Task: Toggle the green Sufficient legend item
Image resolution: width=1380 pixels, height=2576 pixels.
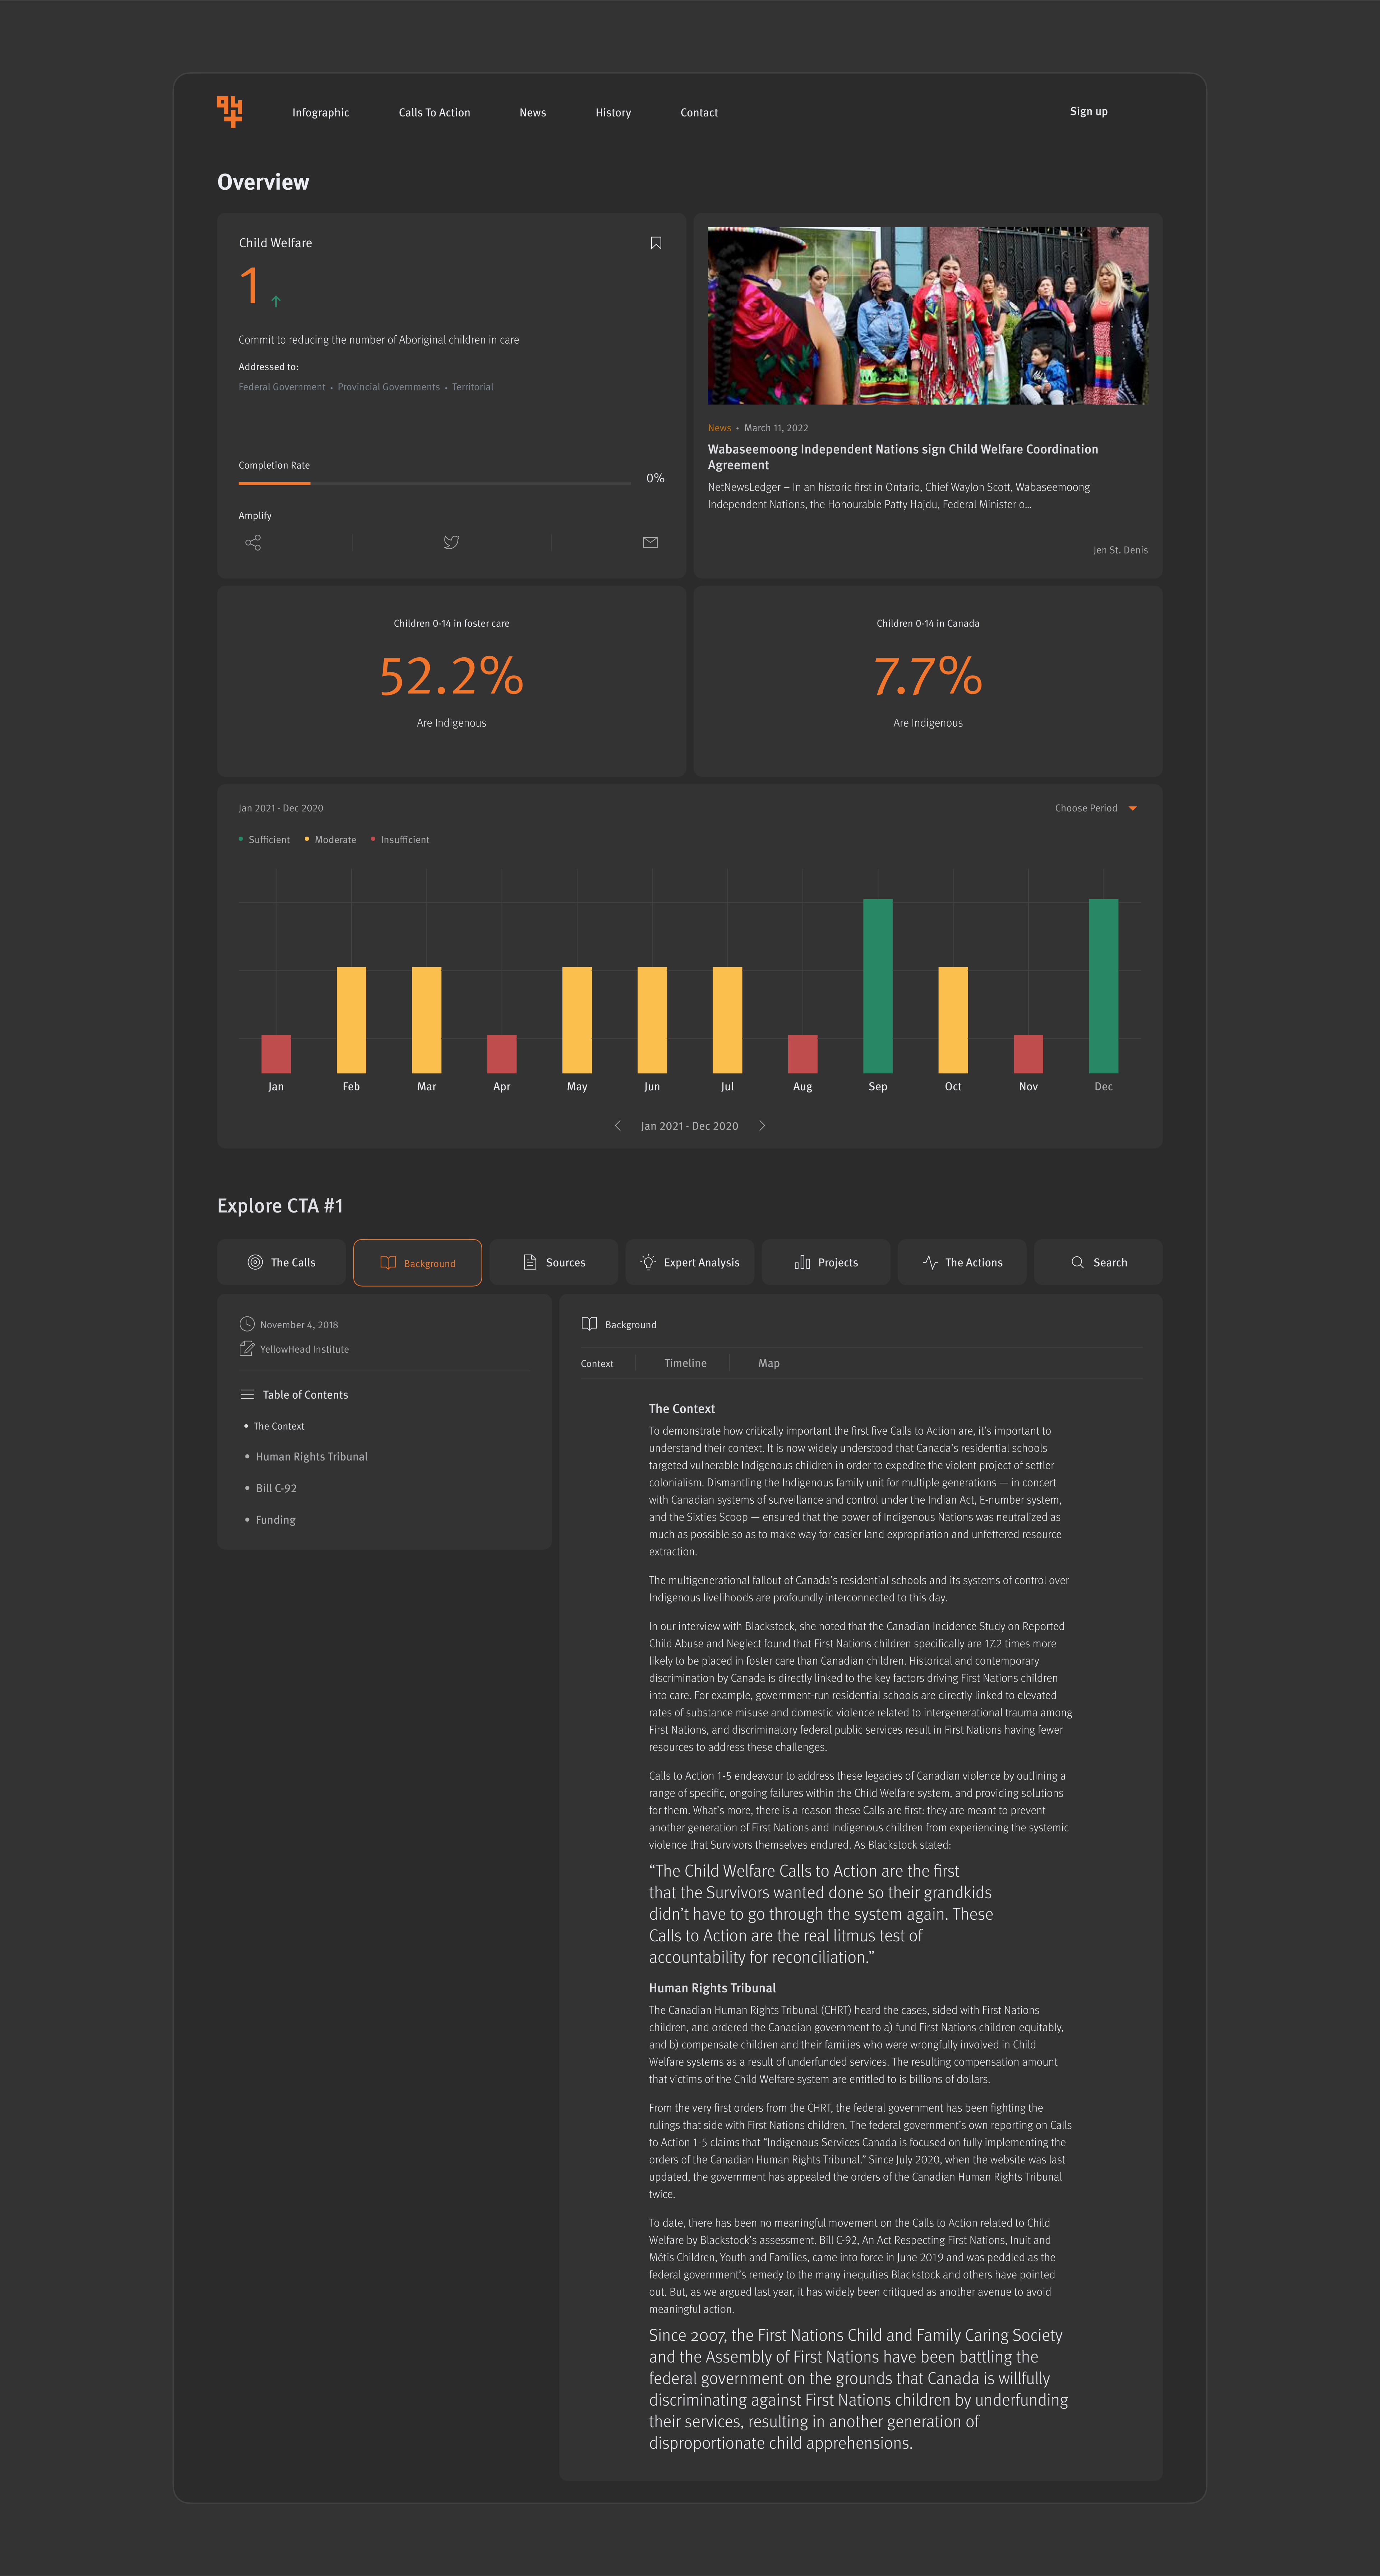Action: 264,840
